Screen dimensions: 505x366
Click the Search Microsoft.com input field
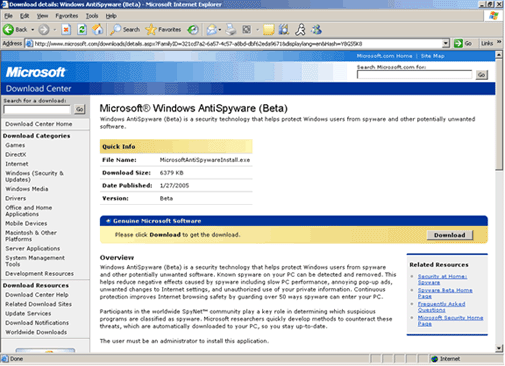click(x=414, y=75)
